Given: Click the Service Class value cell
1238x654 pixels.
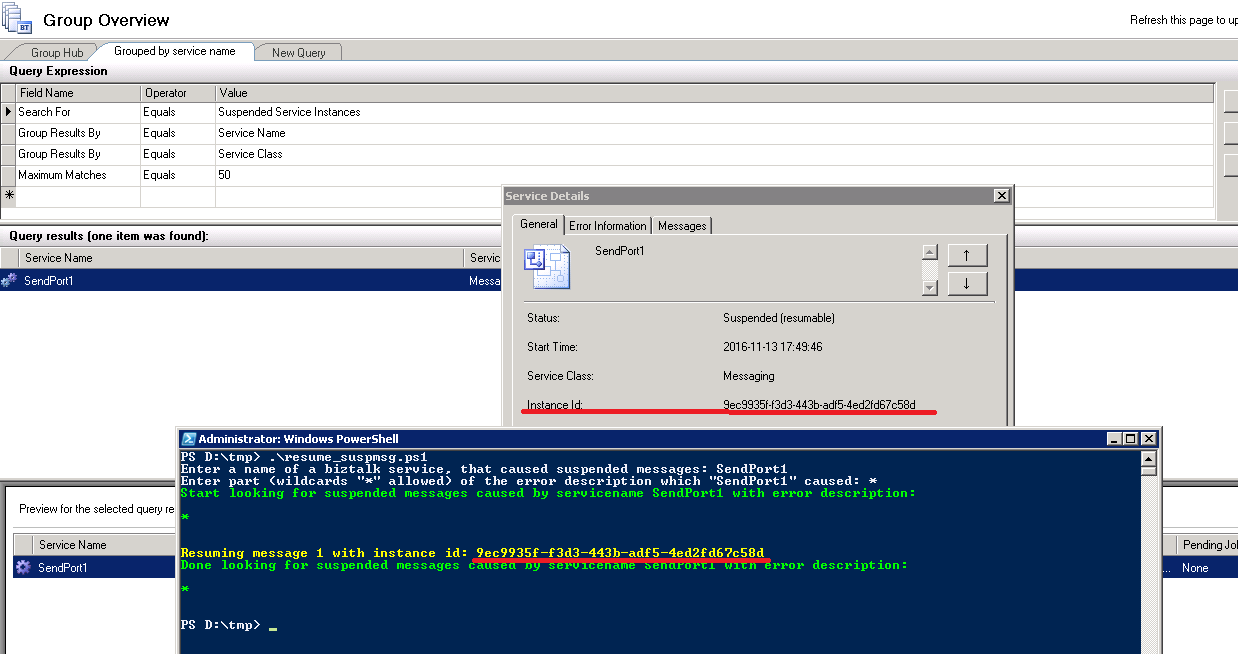Looking at the screenshot, I should [x=715, y=154].
